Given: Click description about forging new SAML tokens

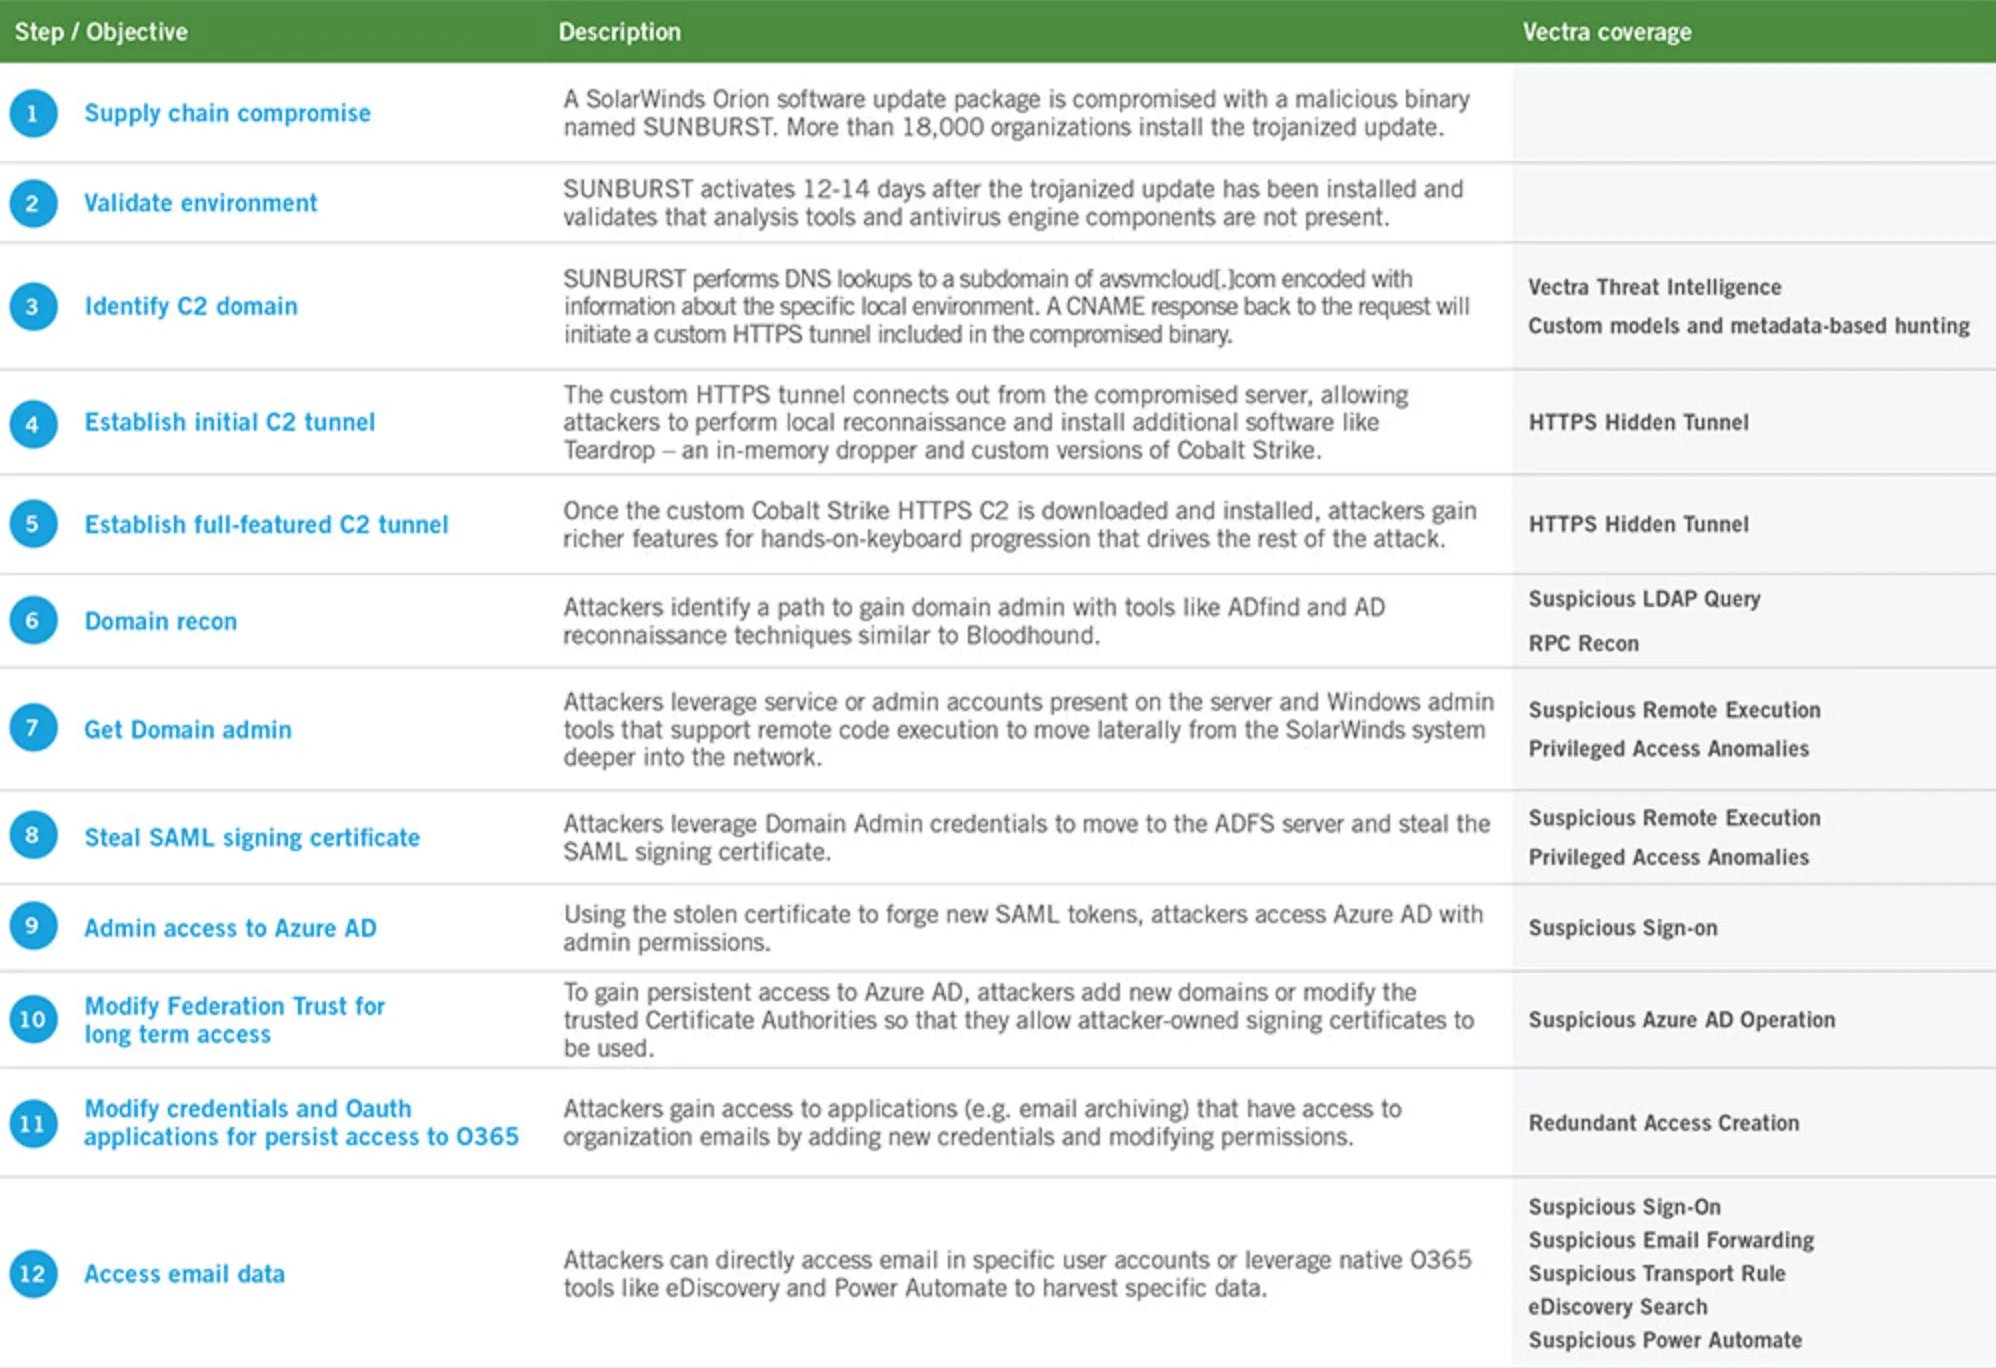Looking at the screenshot, I should (1022, 928).
